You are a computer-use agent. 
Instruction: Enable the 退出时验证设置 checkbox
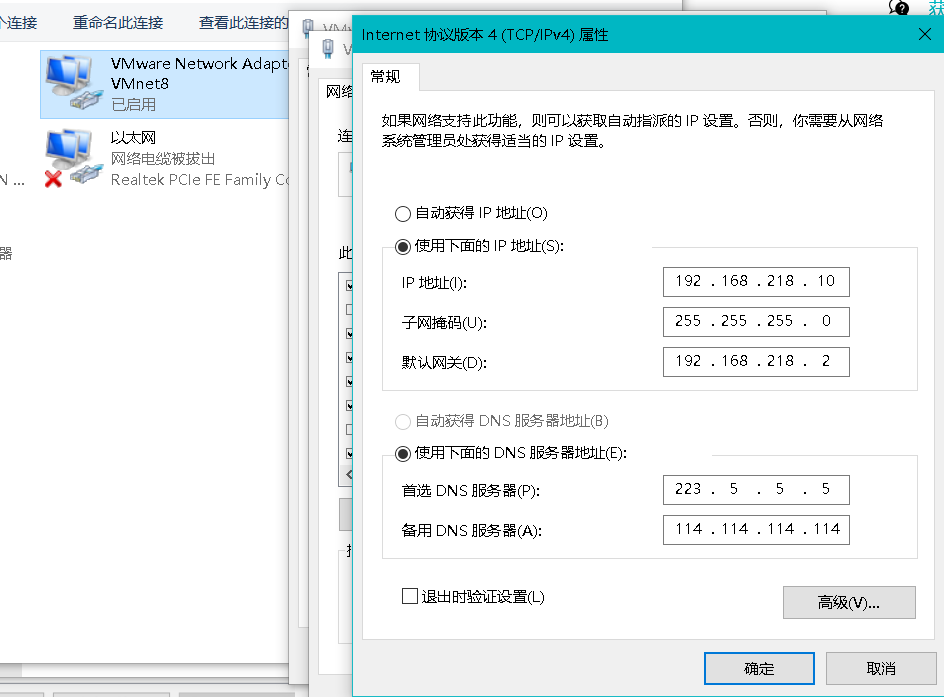(409, 594)
